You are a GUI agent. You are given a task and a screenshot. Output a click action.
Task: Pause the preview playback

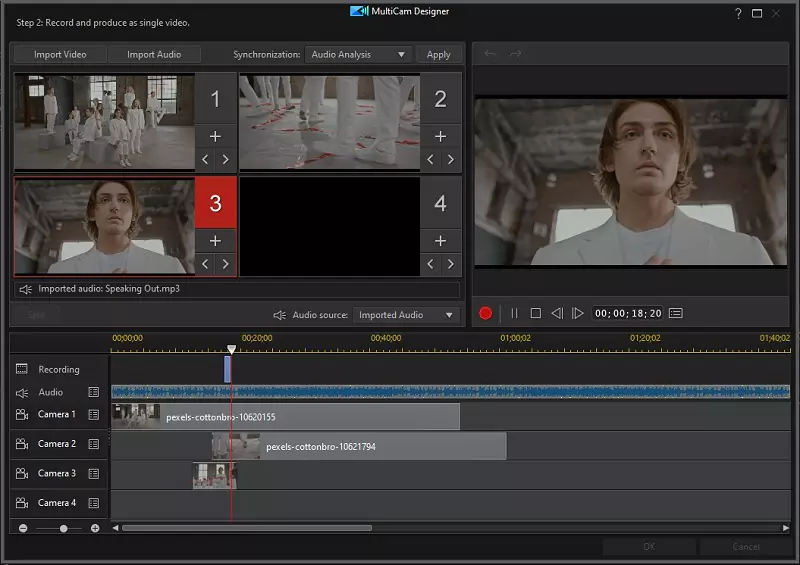[514, 313]
